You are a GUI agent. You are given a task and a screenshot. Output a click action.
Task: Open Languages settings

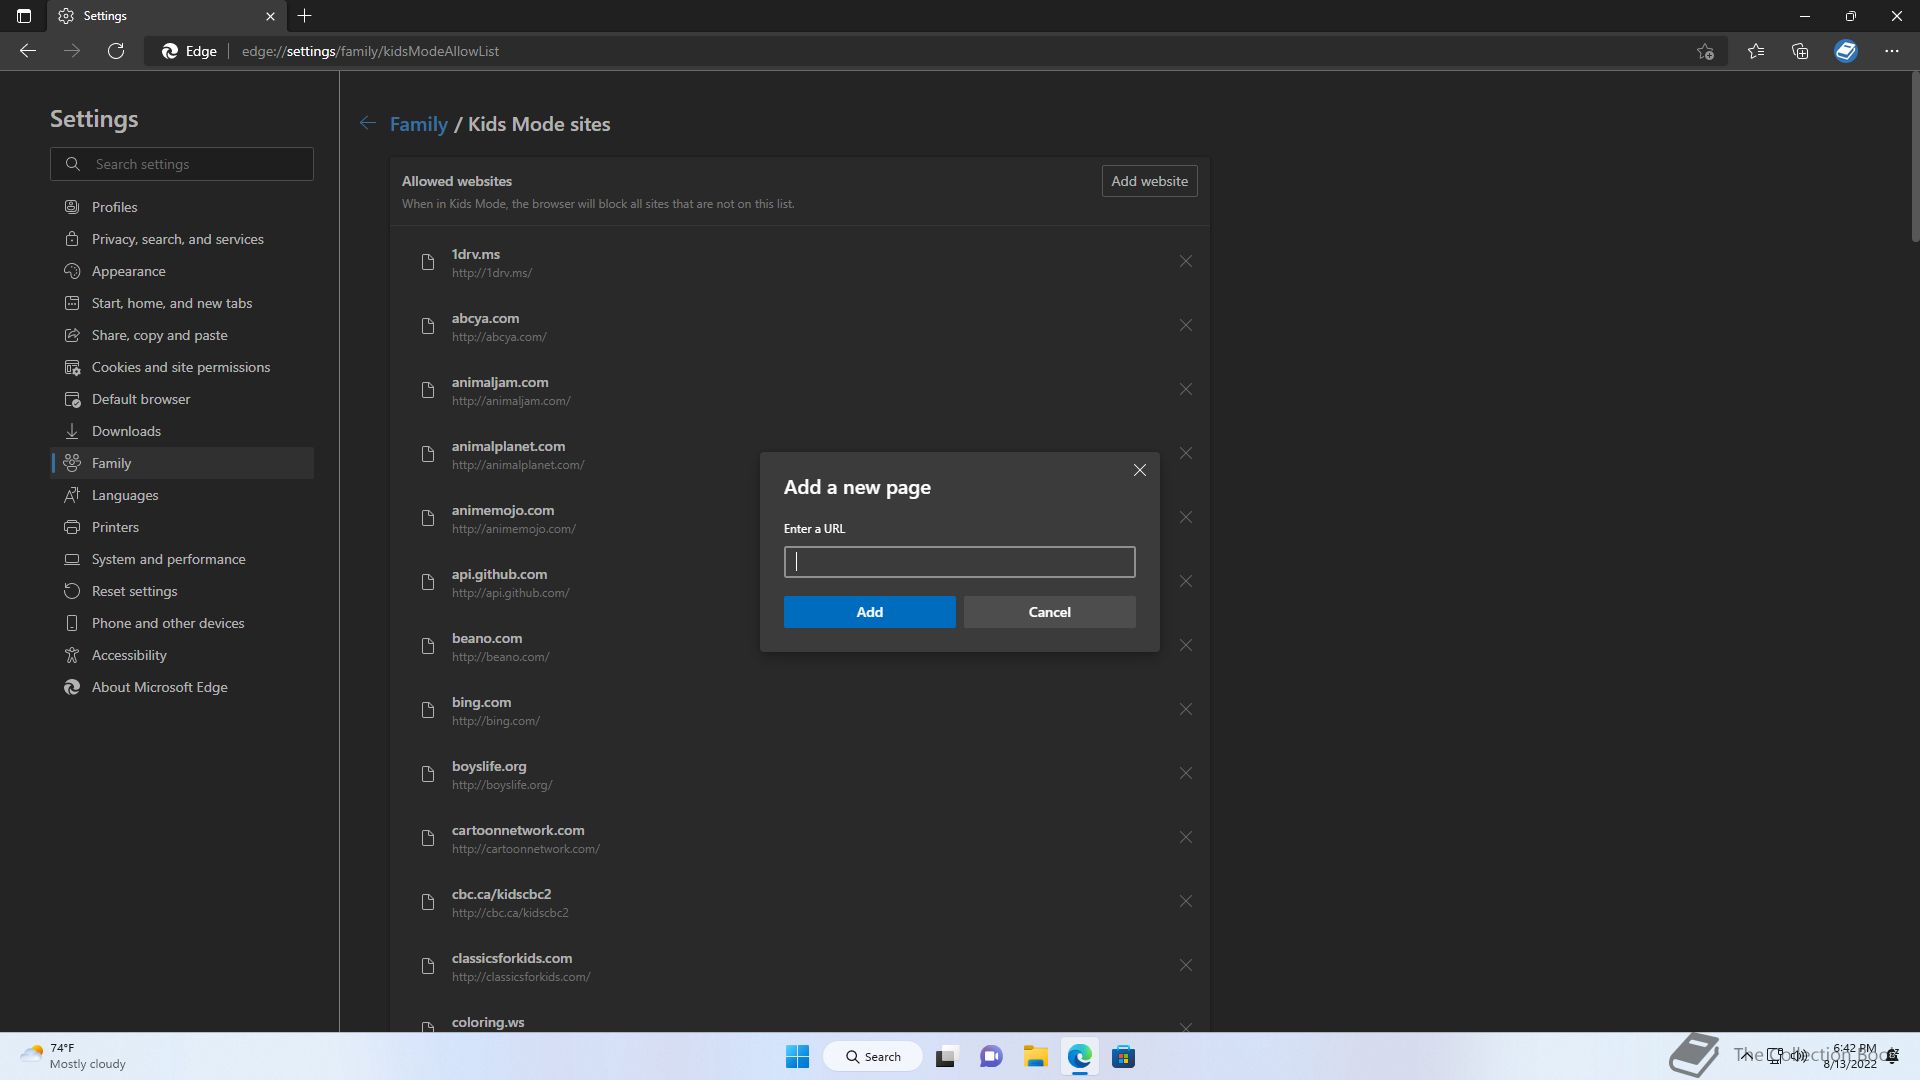click(x=182, y=495)
